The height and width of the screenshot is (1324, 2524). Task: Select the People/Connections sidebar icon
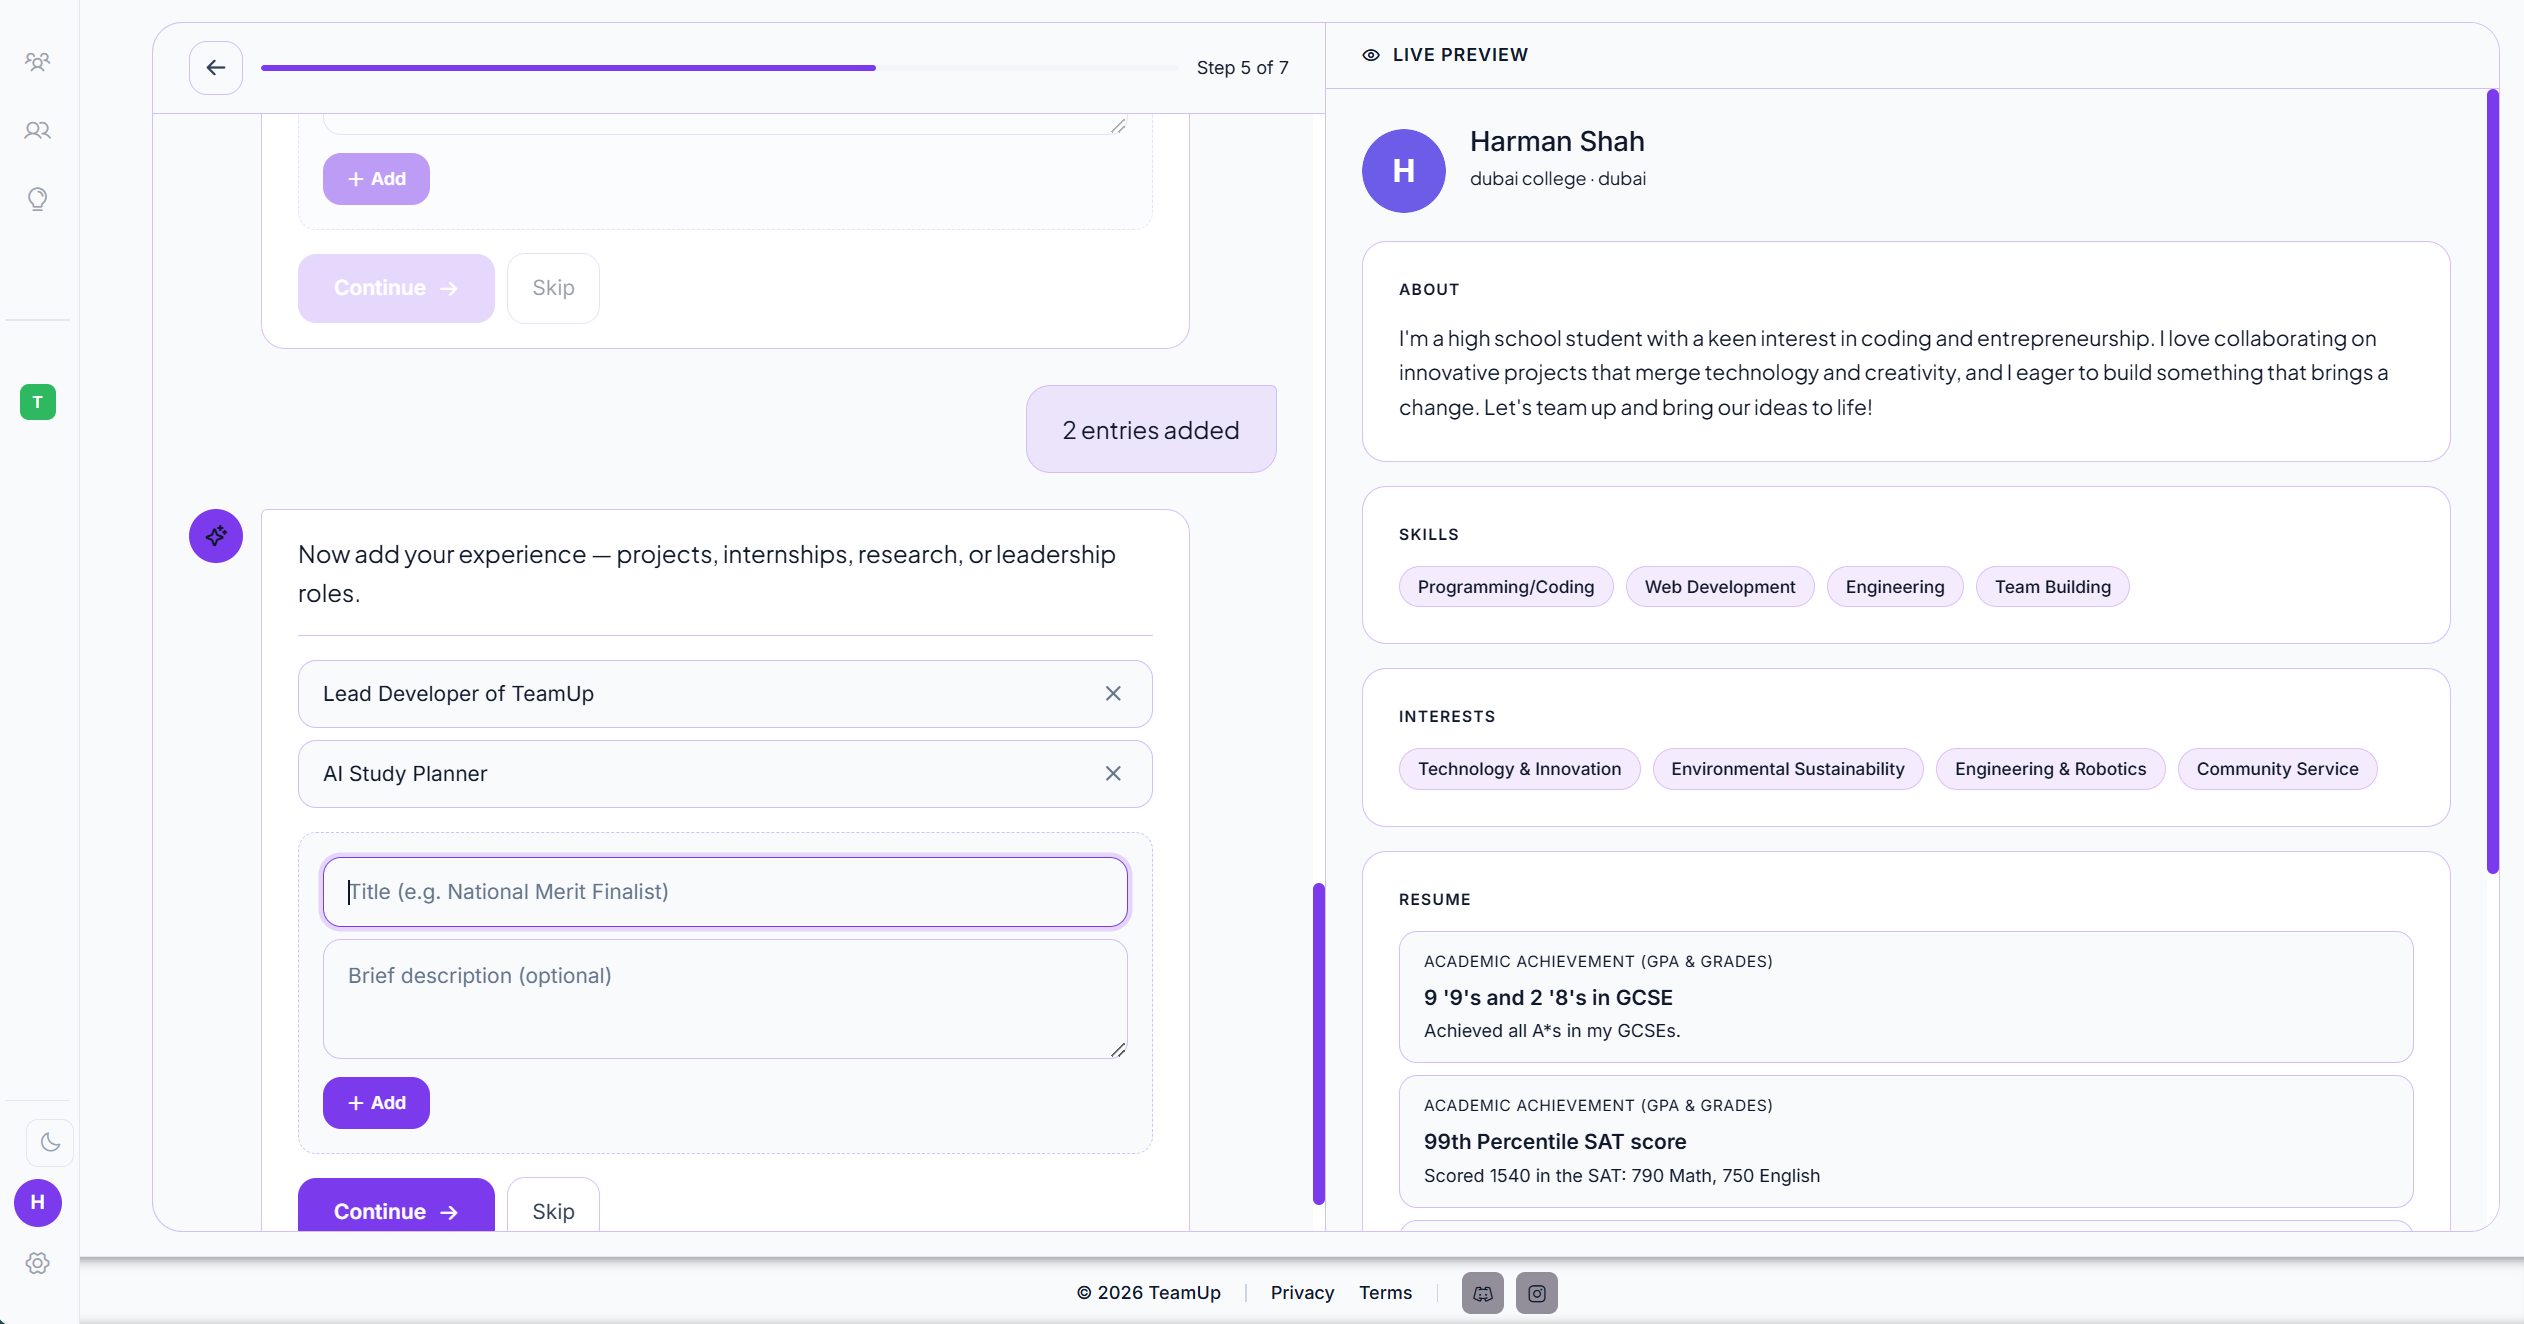tap(38, 130)
